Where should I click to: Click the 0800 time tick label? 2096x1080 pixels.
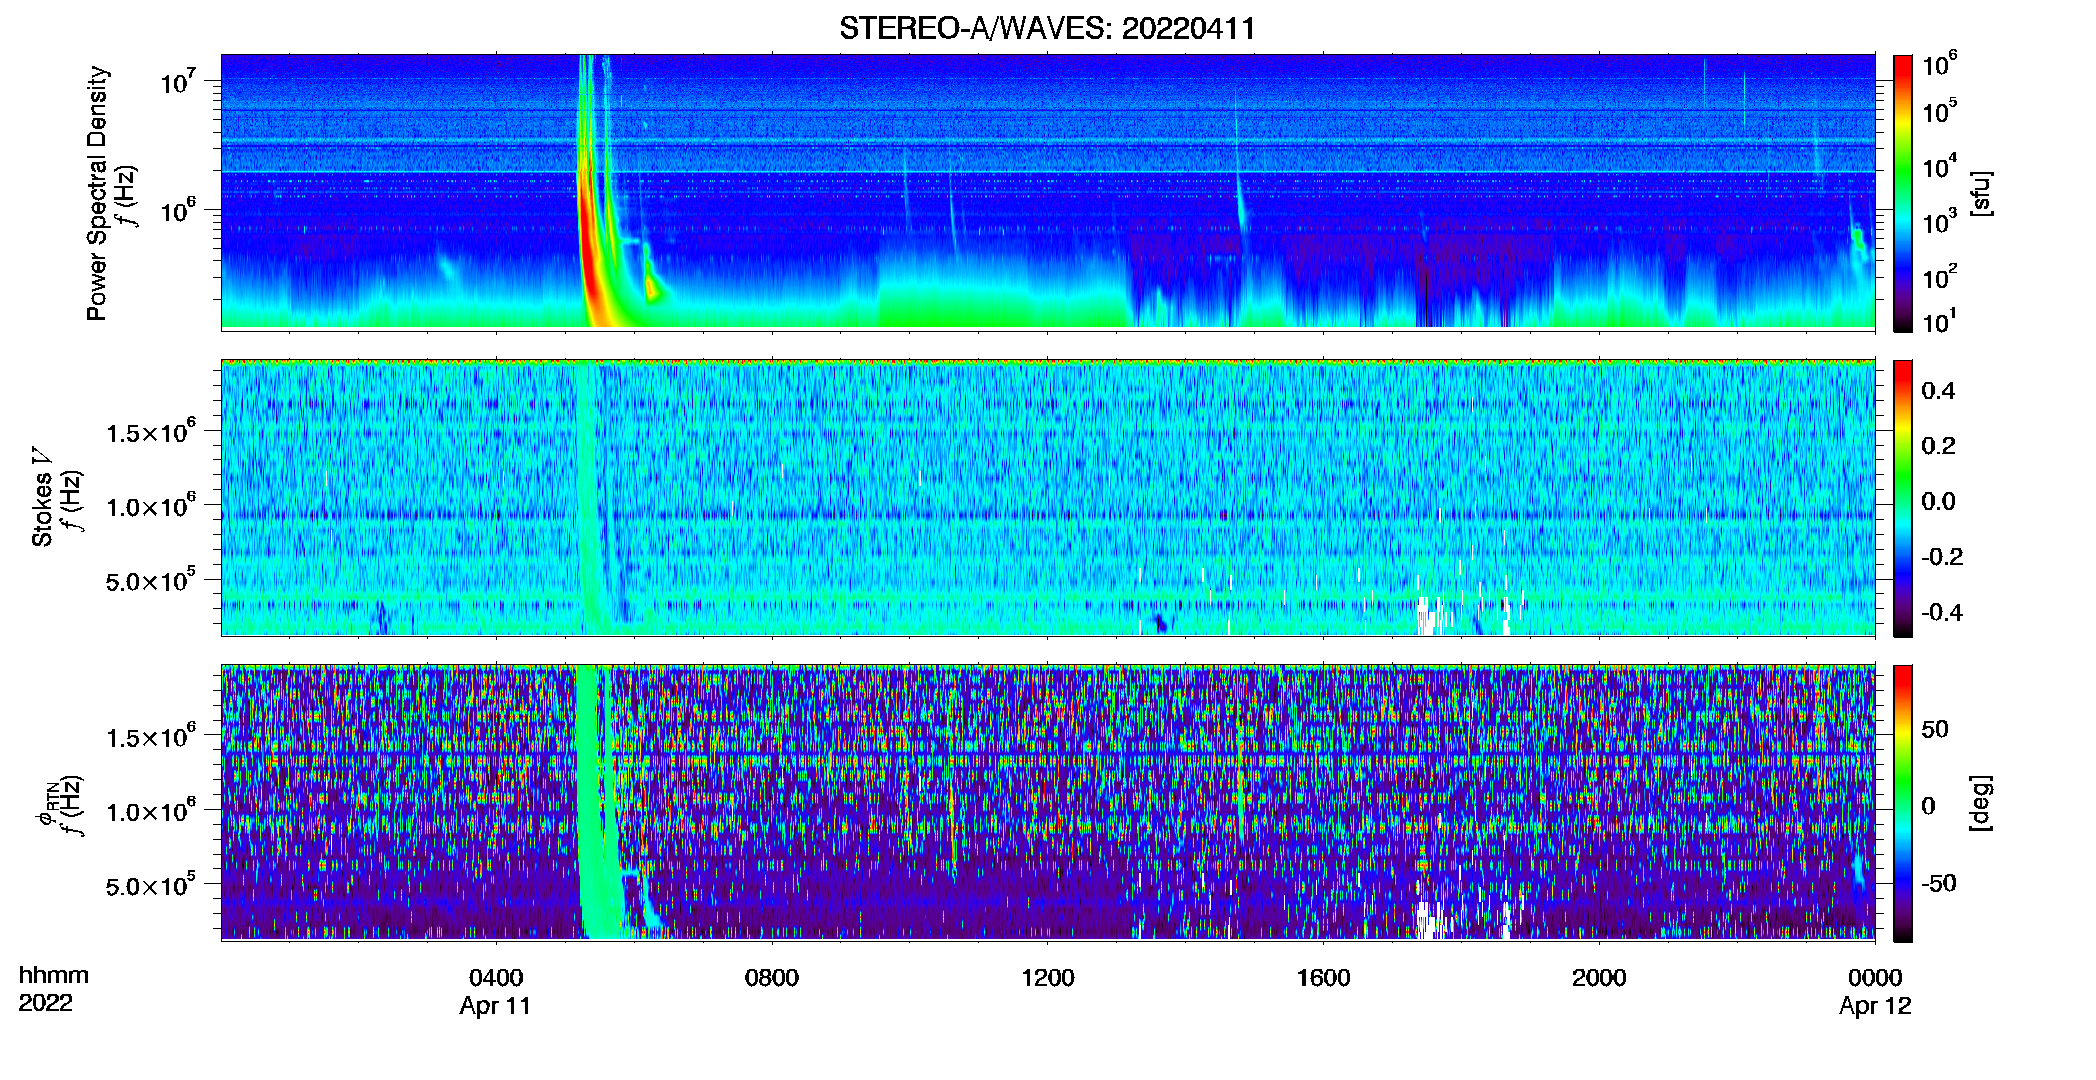coord(772,977)
